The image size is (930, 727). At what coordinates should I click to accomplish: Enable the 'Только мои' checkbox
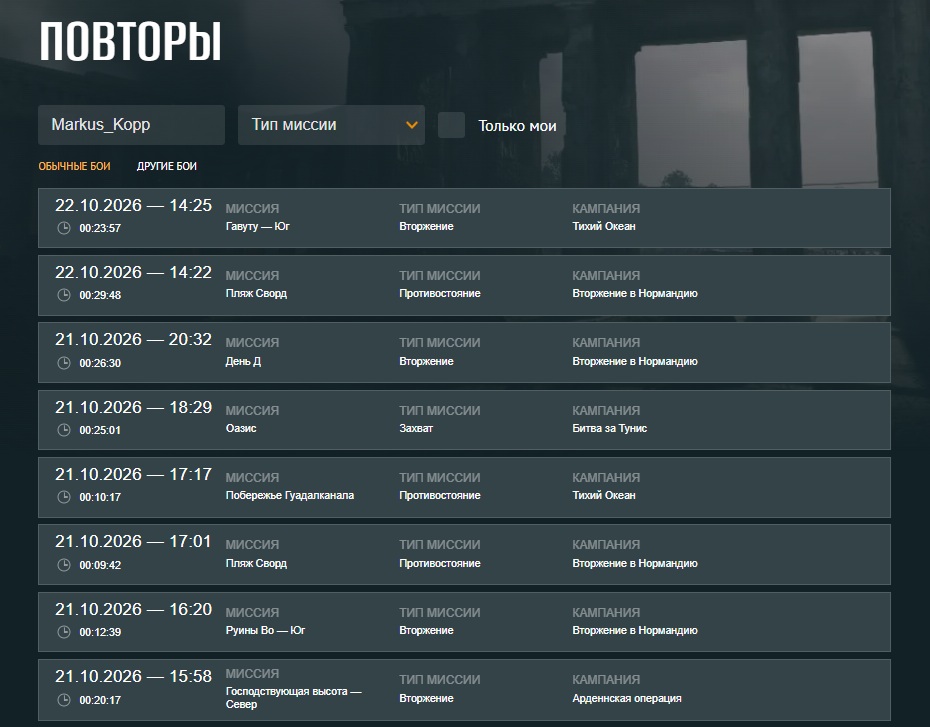pos(451,125)
